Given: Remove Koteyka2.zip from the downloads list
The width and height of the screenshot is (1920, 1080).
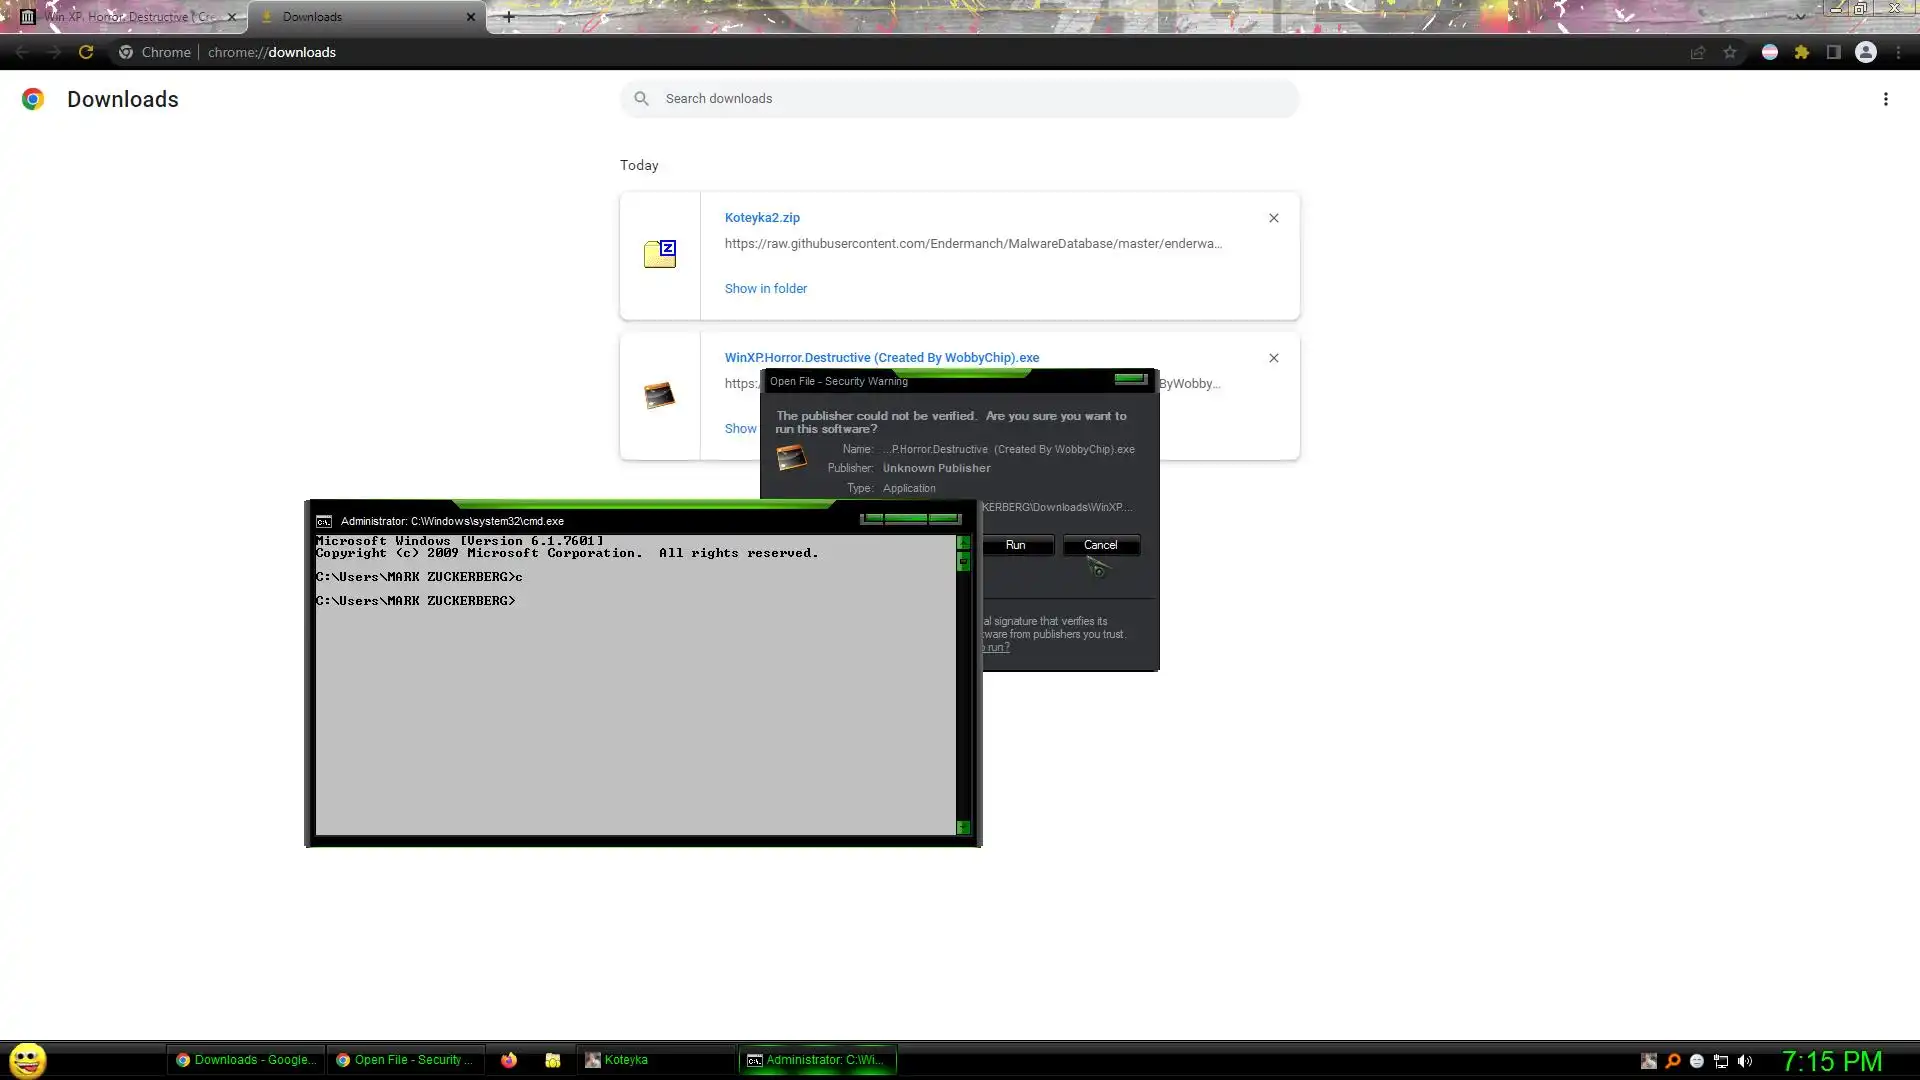Looking at the screenshot, I should click(1273, 218).
